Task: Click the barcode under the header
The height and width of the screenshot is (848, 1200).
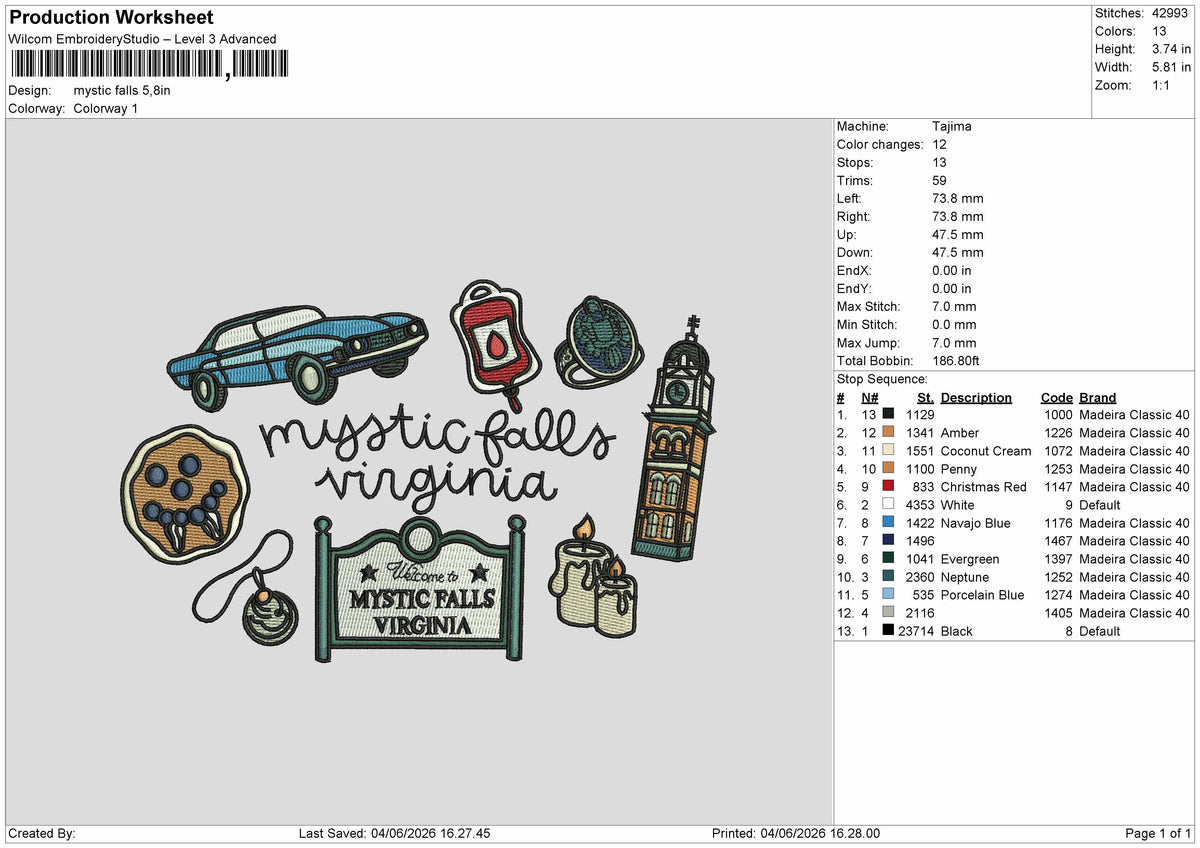Action: pos(149,65)
